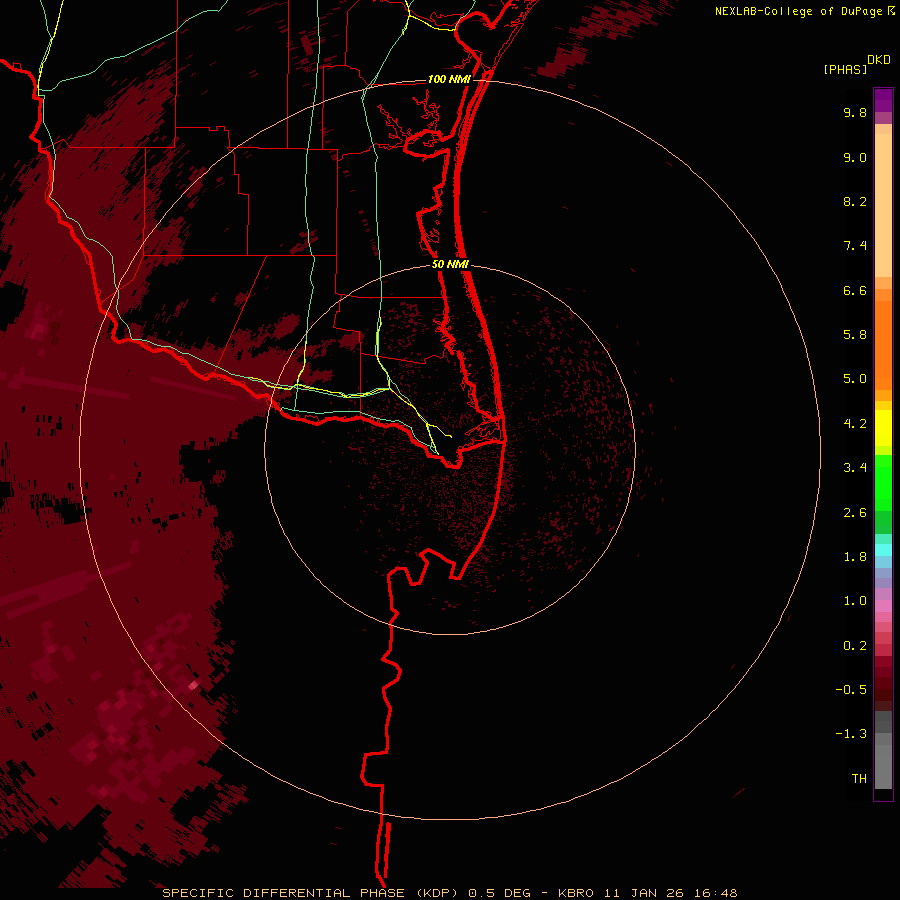Image resolution: width=900 pixels, height=900 pixels.
Task: Select the 50 NMI range ring label
Action: [450, 264]
